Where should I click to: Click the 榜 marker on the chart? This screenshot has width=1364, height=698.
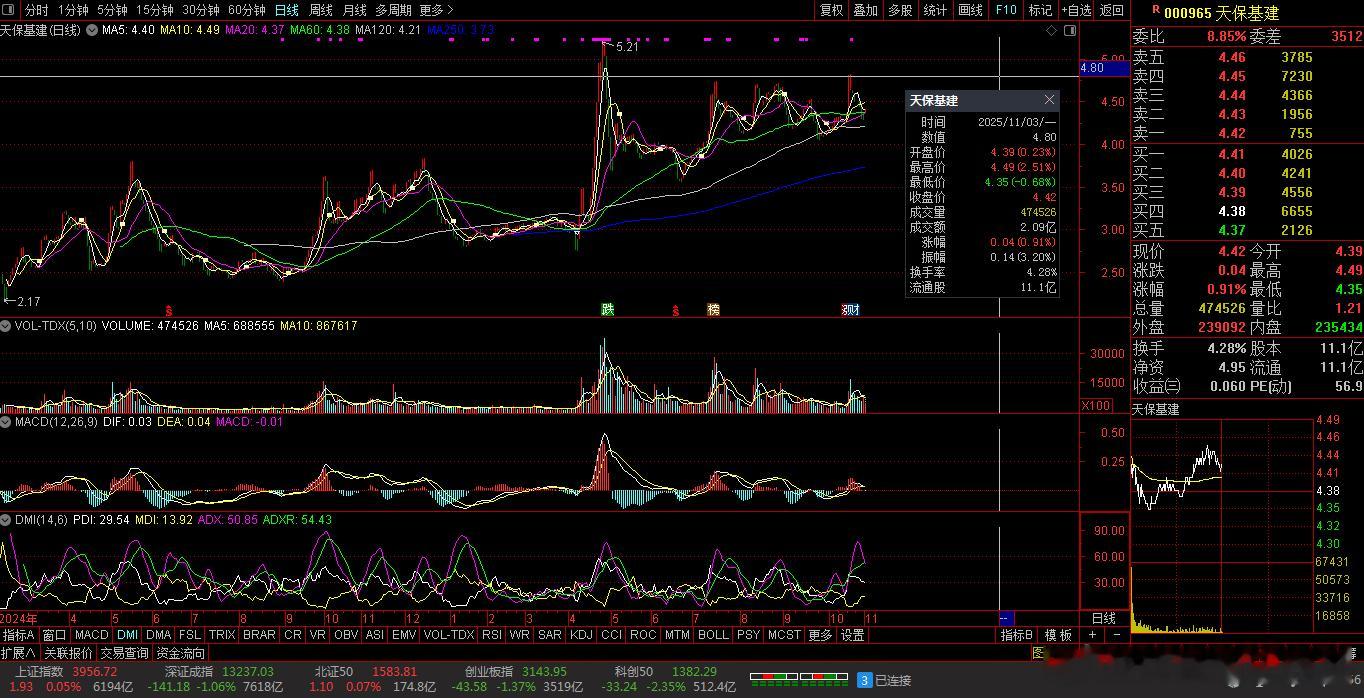pos(713,309)
